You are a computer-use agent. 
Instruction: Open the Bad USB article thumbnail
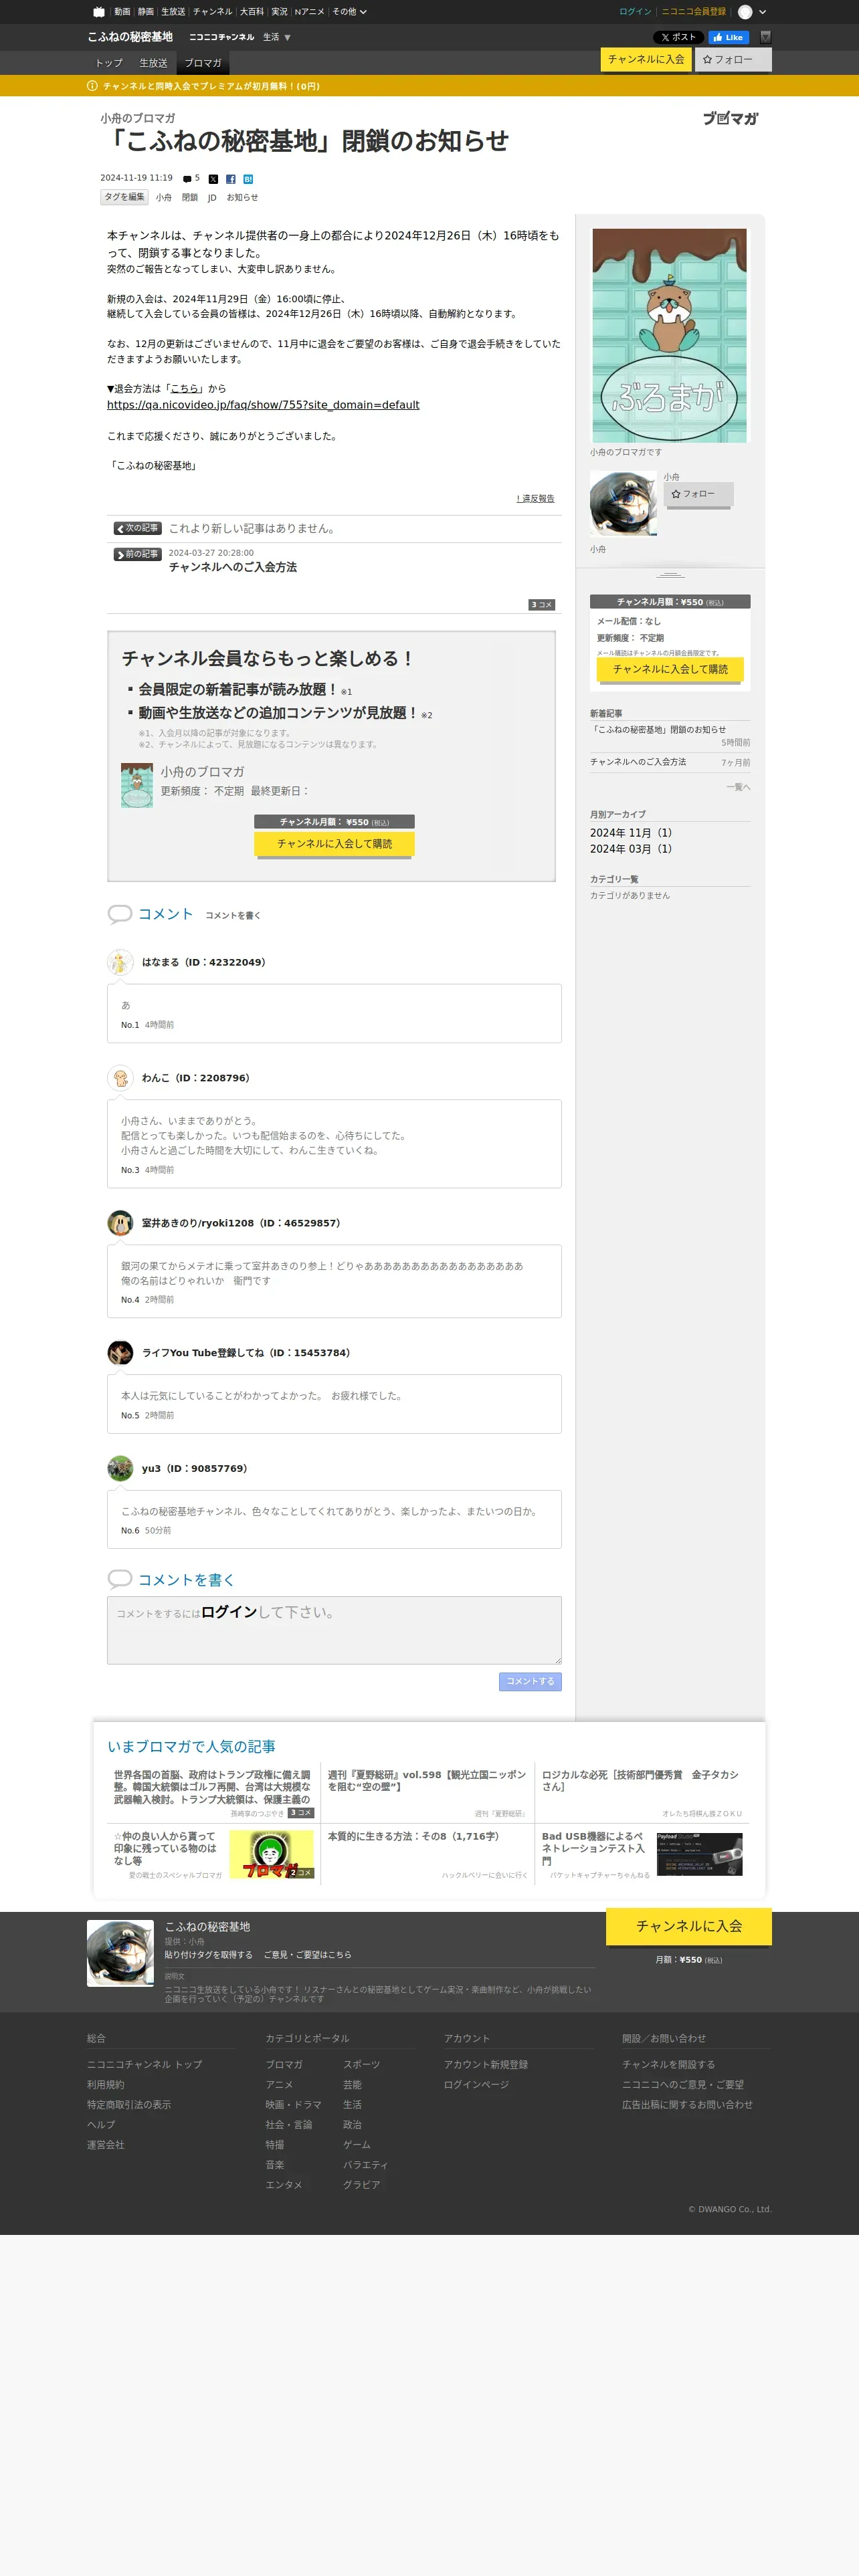pos(699,1855)
